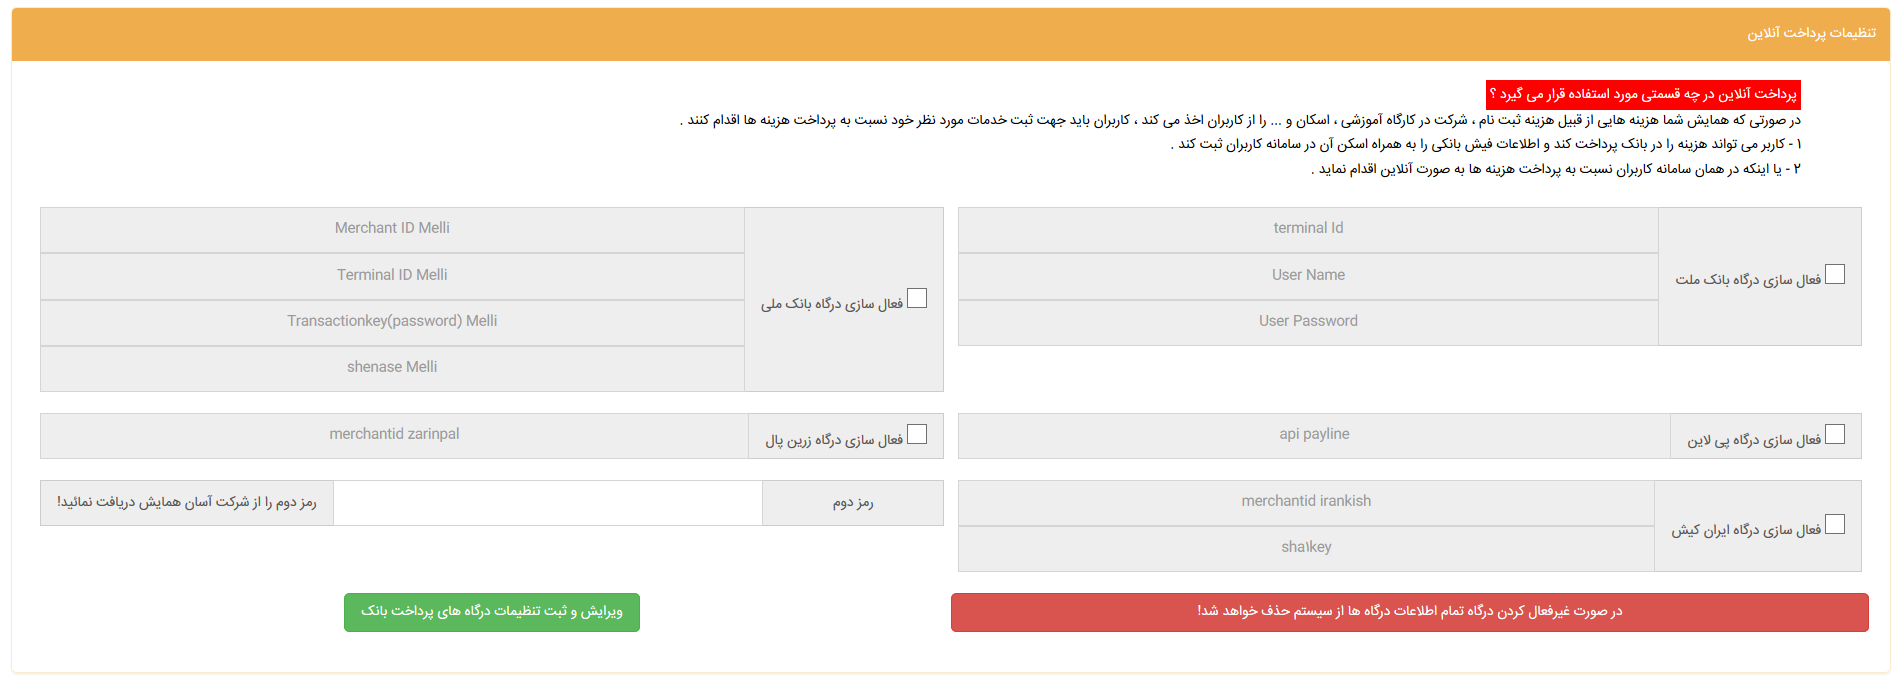Click the empty second password field
Screen dimensions: 1895x678
tap(547, 503)
